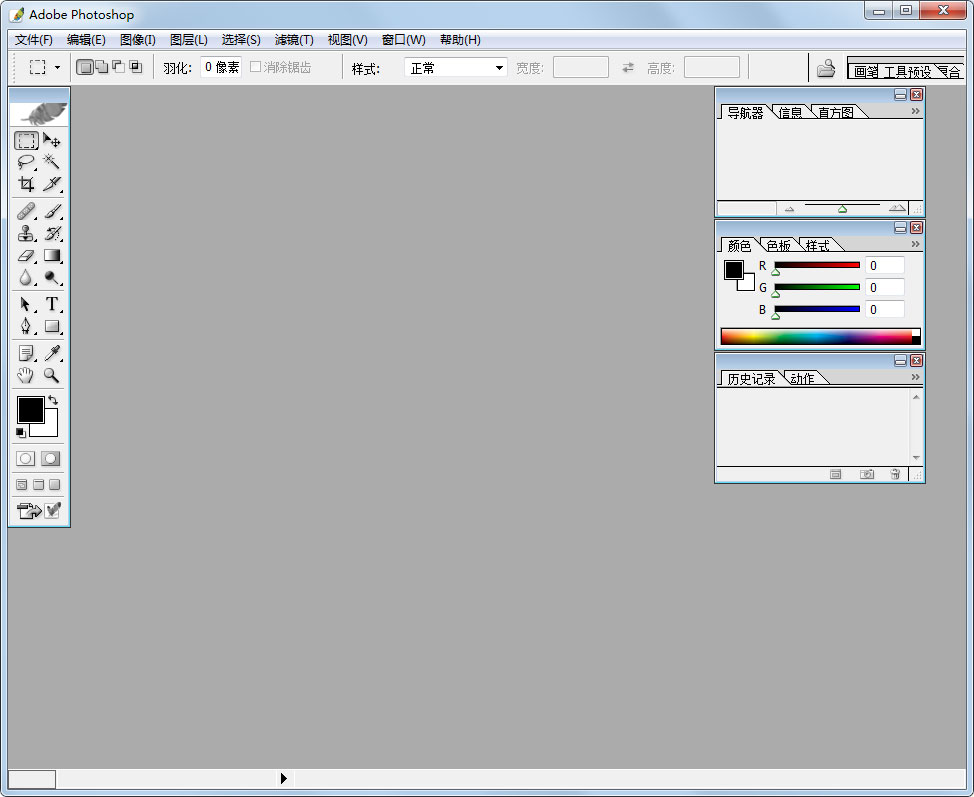Expand Color panel options menu arrow

point(915,244)
